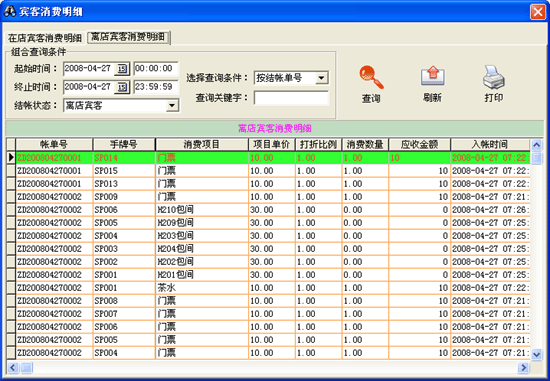
Task: Click the start time 00:00:00 field
Action: [x=156, y=68]
